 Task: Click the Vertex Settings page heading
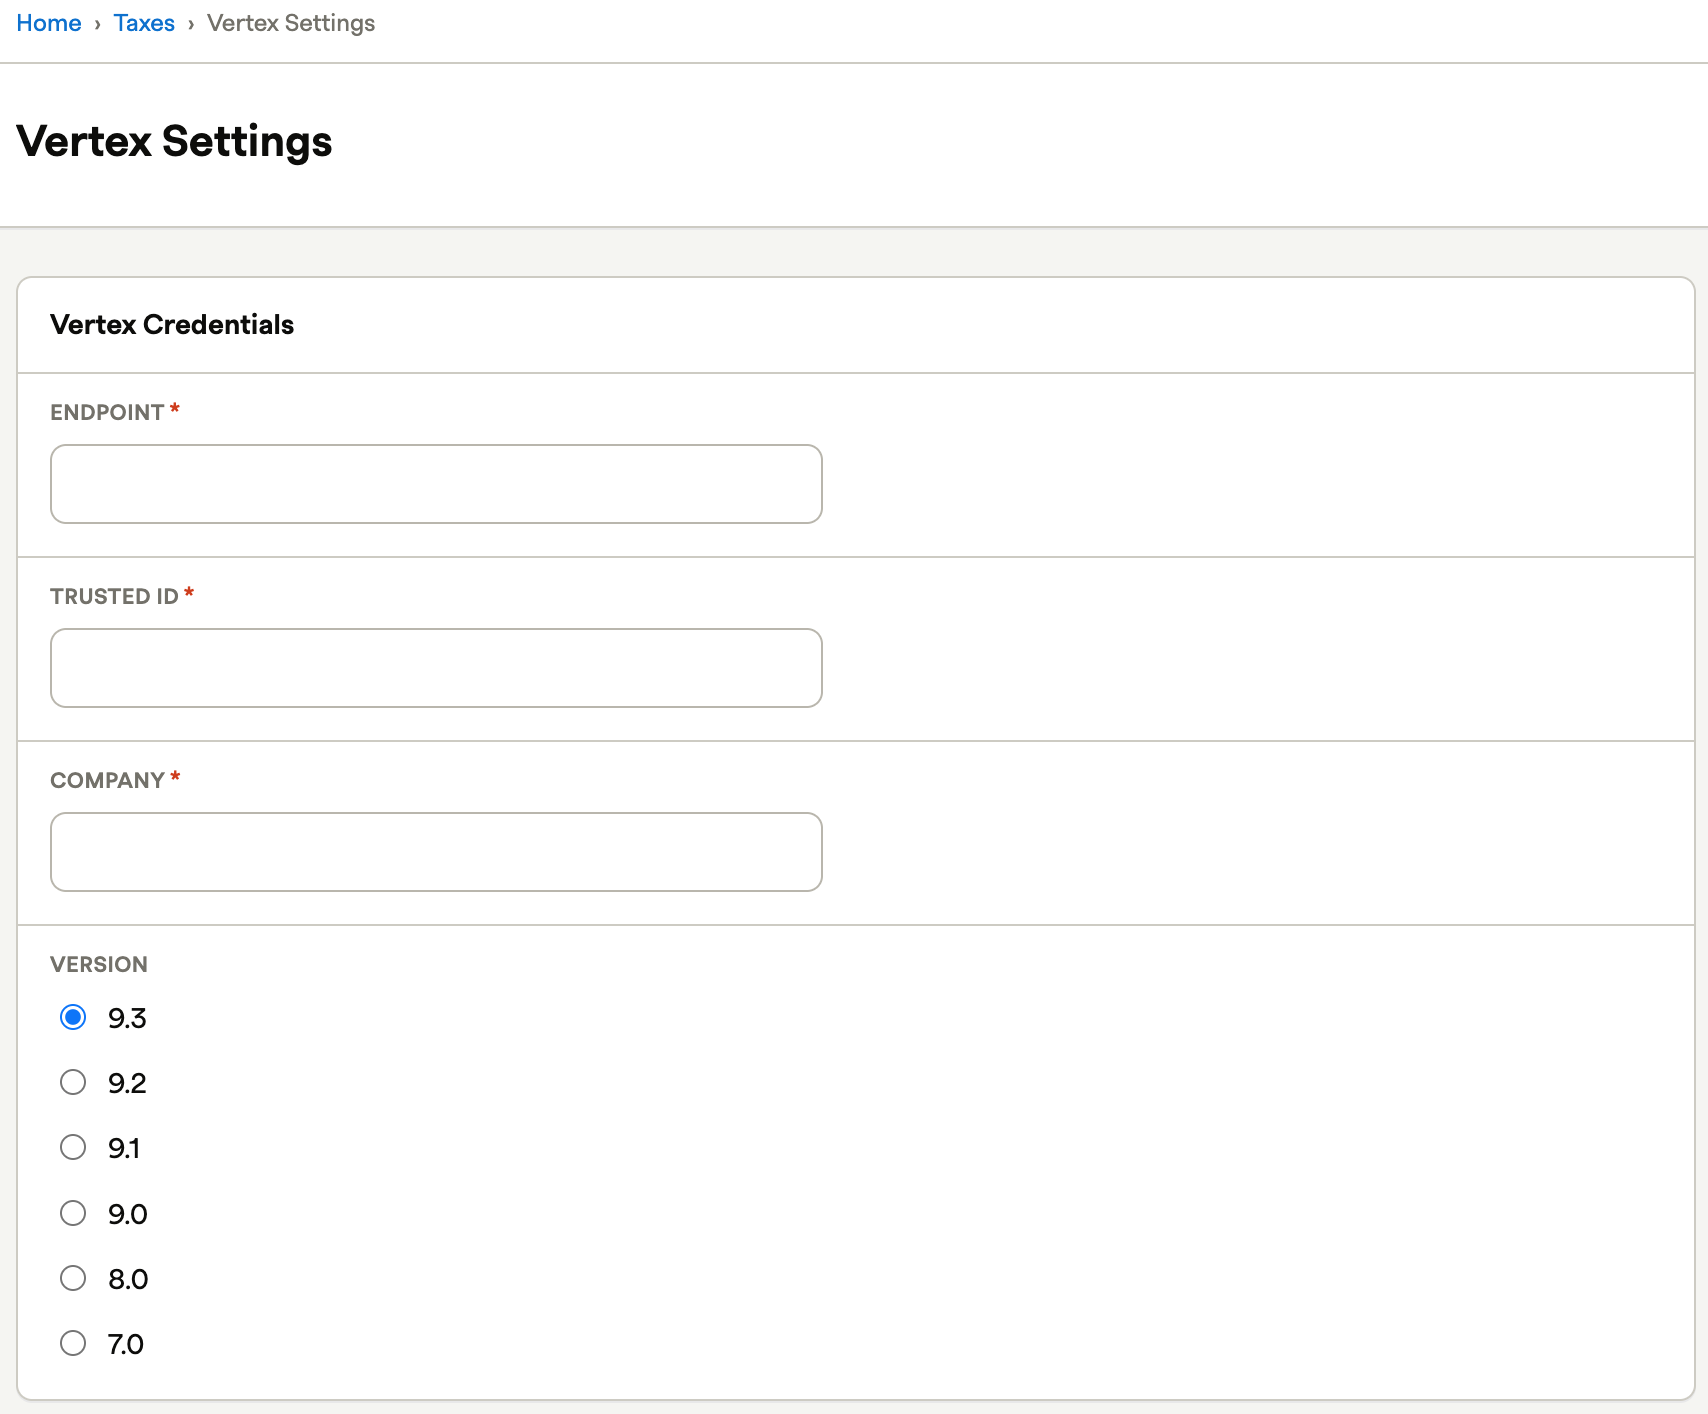(x=174, y=141)
